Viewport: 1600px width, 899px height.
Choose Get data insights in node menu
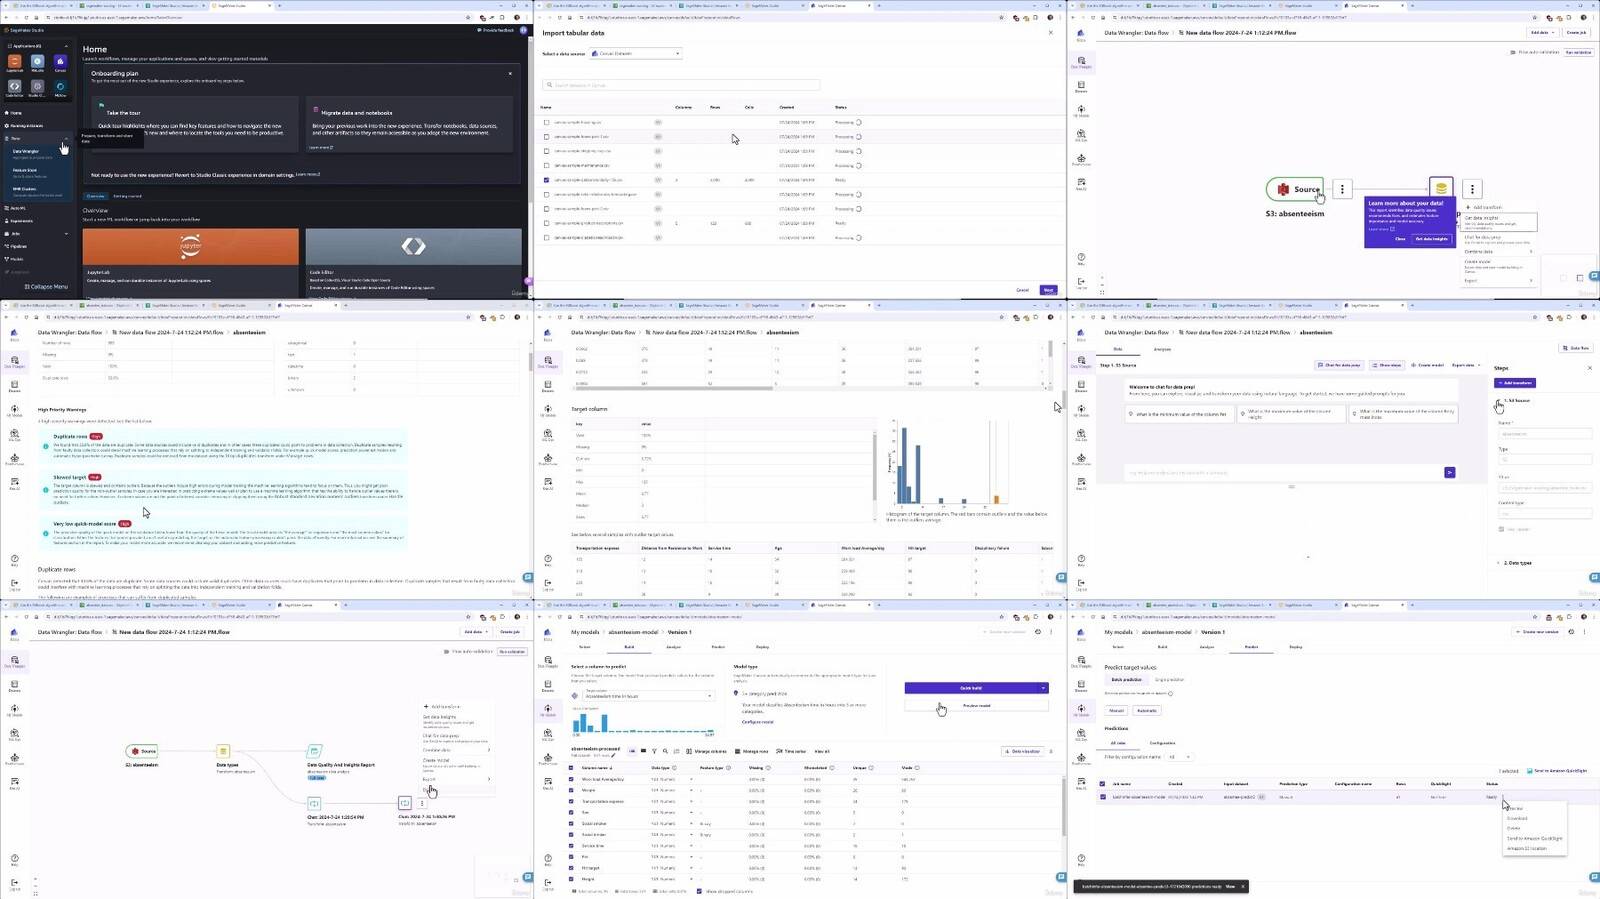pos(1482,218)
